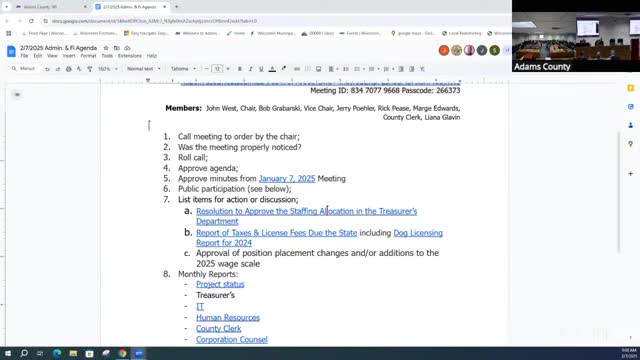Toggle italic formatting in the toolbar
The width and height of the screenshot is (640, 360).
[x=250, y=69]
